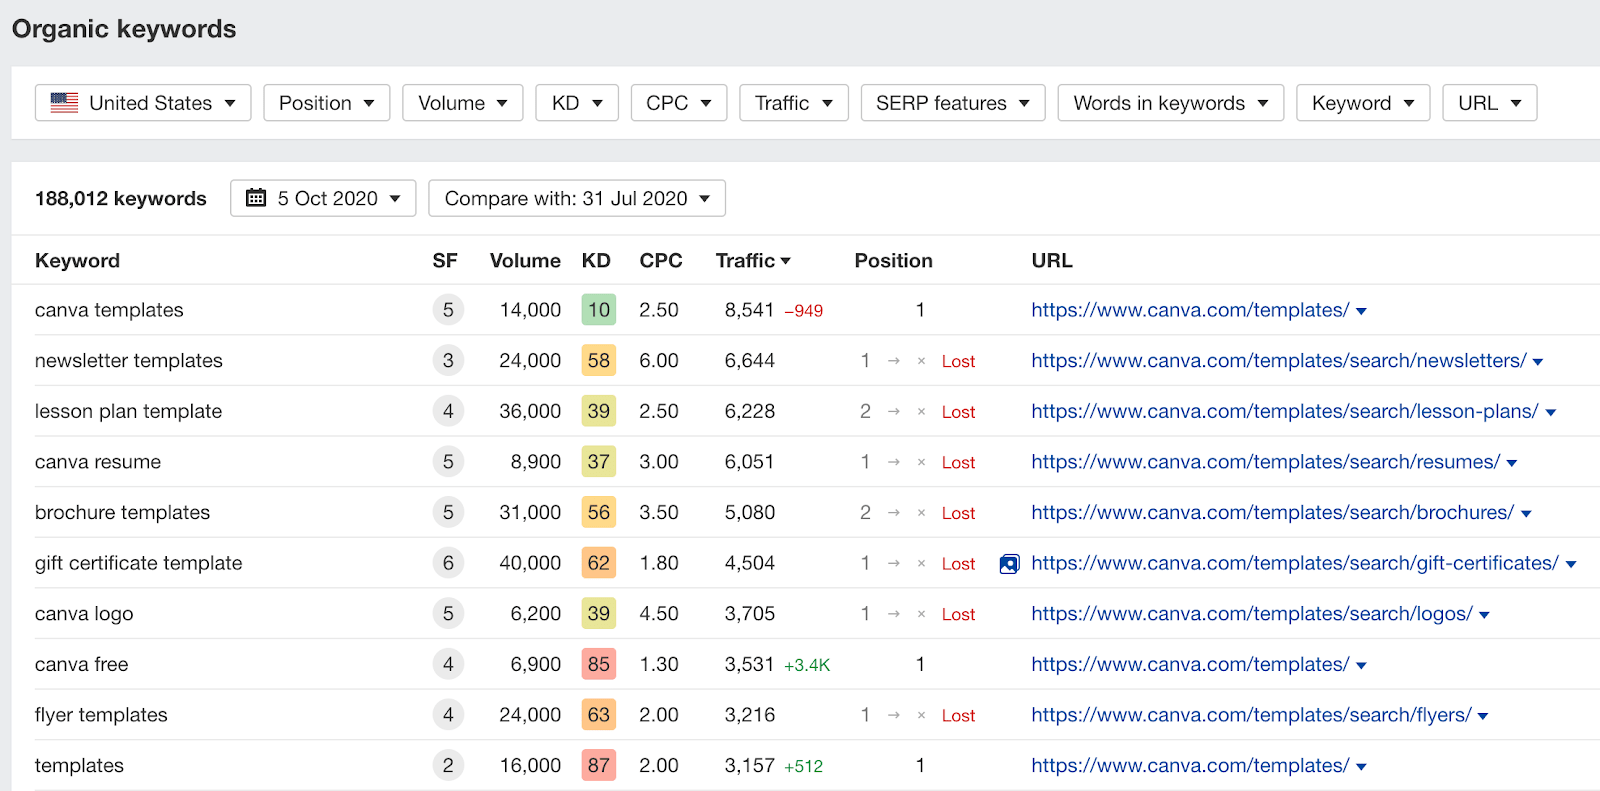Sort by the Volume column header
Image resolution: width=1600 pixels, height=791 pixels.
click(525, 261)
